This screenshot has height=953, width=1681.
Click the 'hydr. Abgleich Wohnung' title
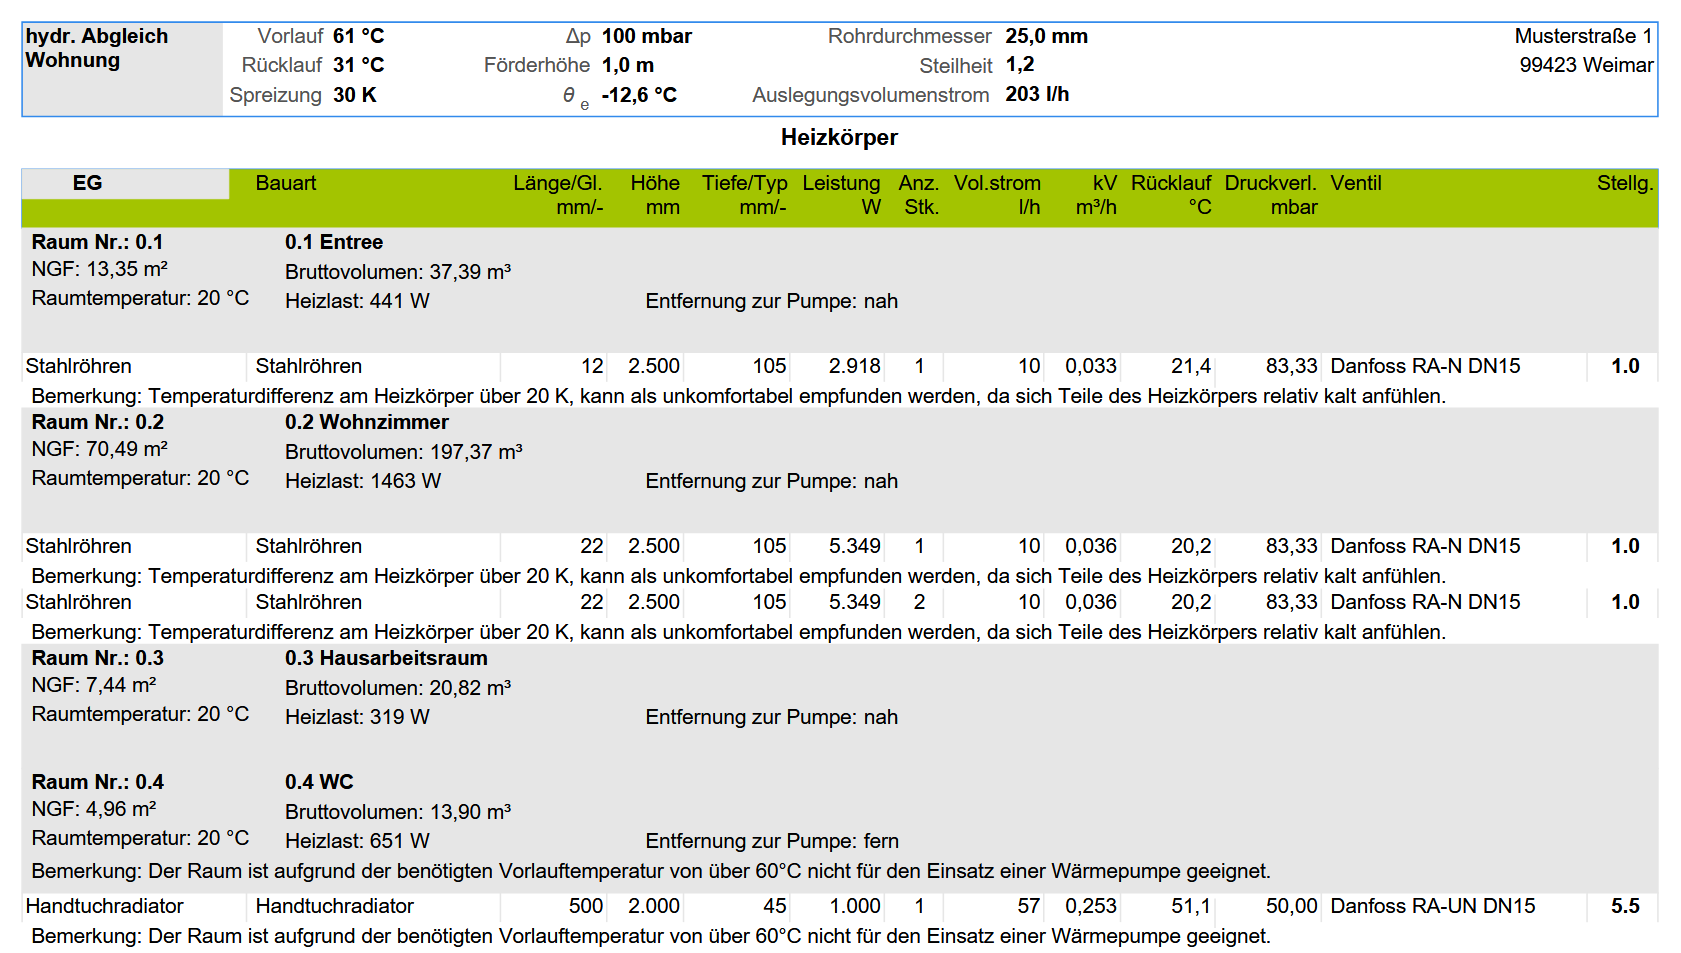point(96,48)
